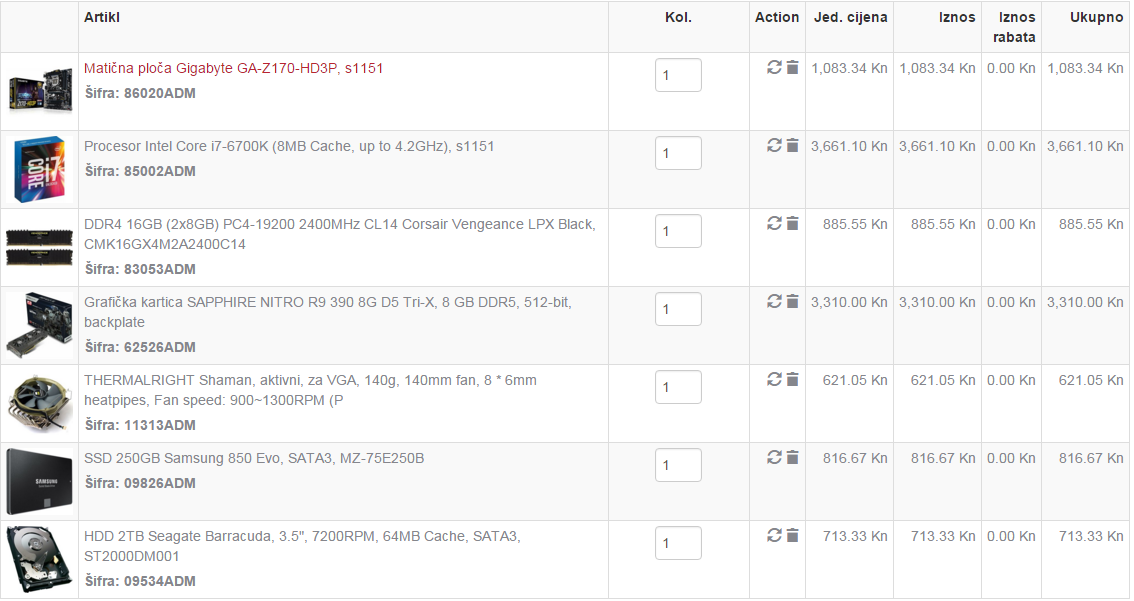
Task: Delete the SAPPHIRE NITRO graphics card row
Action: click(792, 301)
